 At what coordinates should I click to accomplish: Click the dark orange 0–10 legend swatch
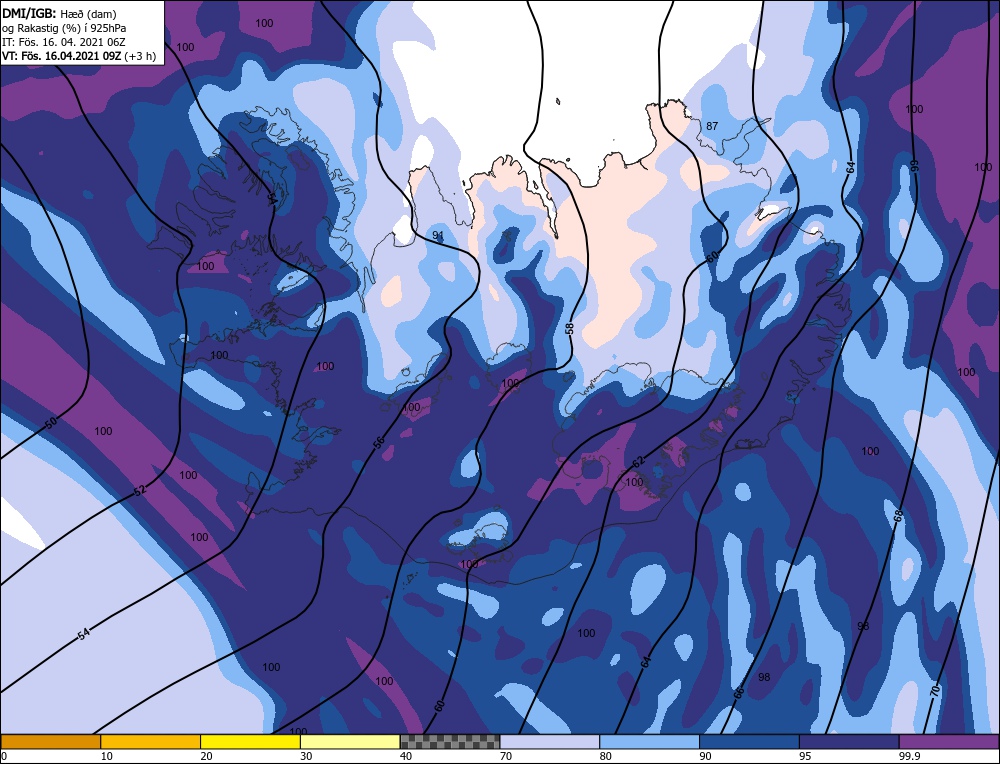coord(50,741)
